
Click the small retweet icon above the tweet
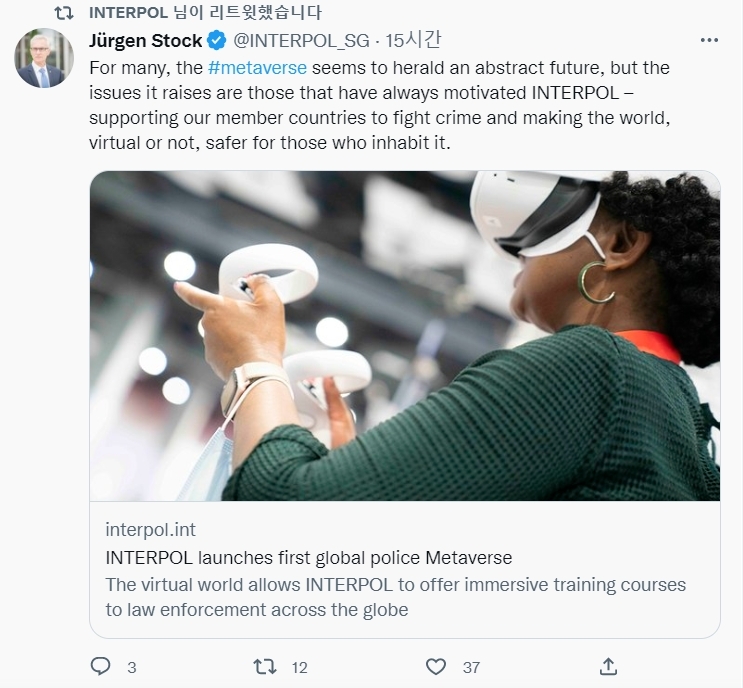click(x=62, y=13)
